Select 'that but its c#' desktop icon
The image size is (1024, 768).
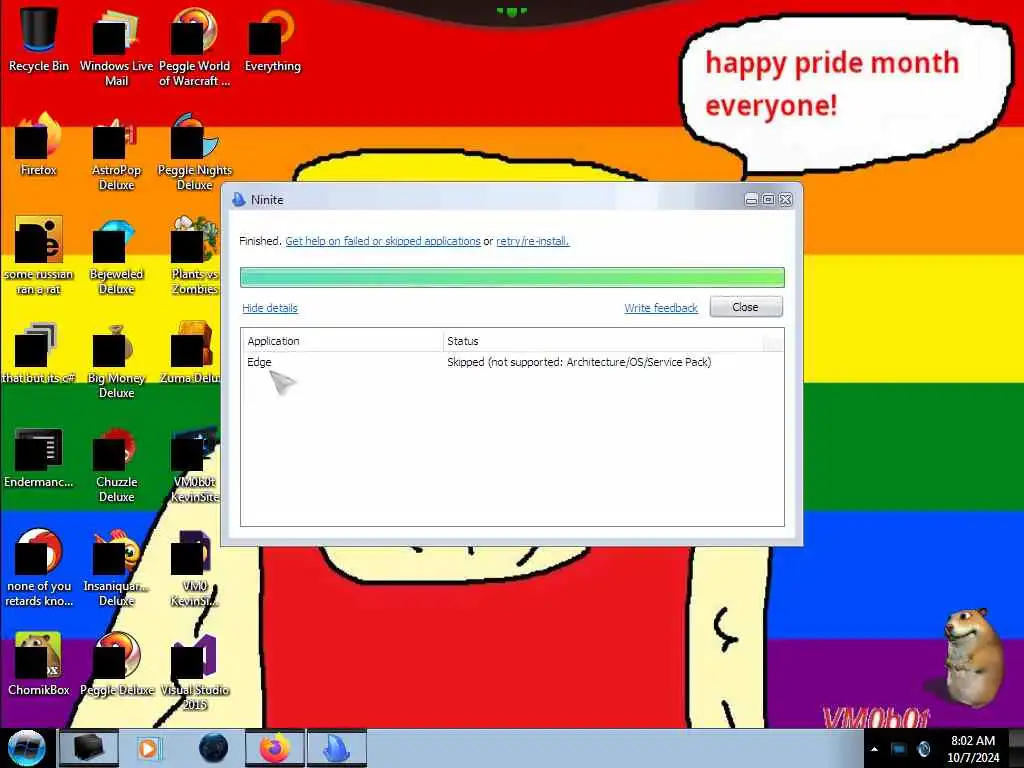pyautogui.click(x=39, y=353)
